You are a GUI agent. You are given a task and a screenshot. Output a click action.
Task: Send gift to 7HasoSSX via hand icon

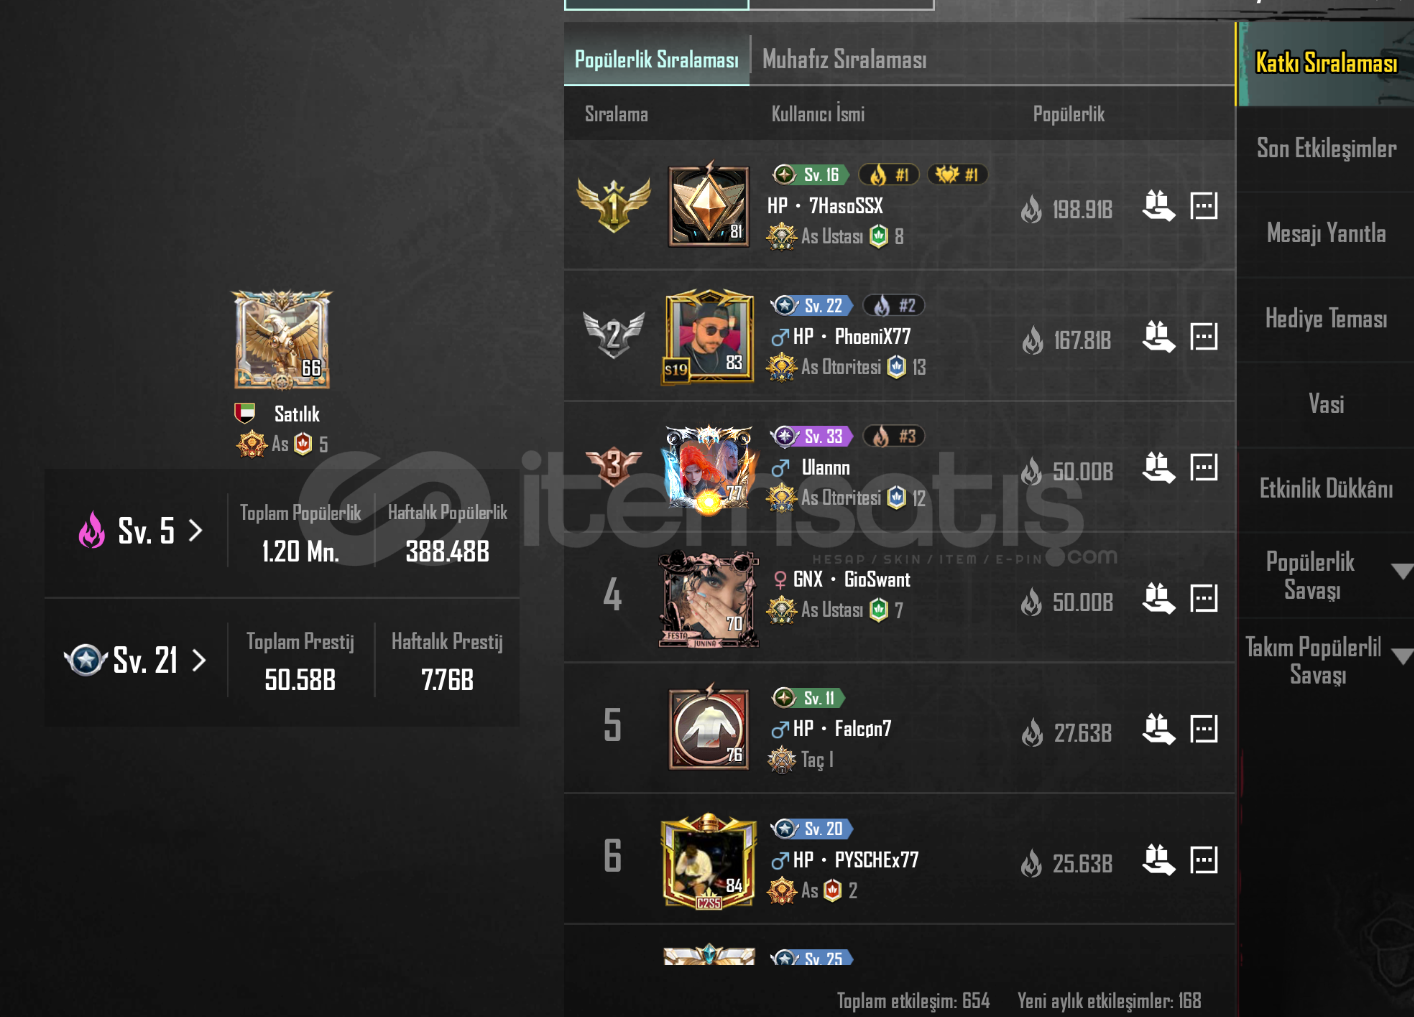tap(1158, 206)
